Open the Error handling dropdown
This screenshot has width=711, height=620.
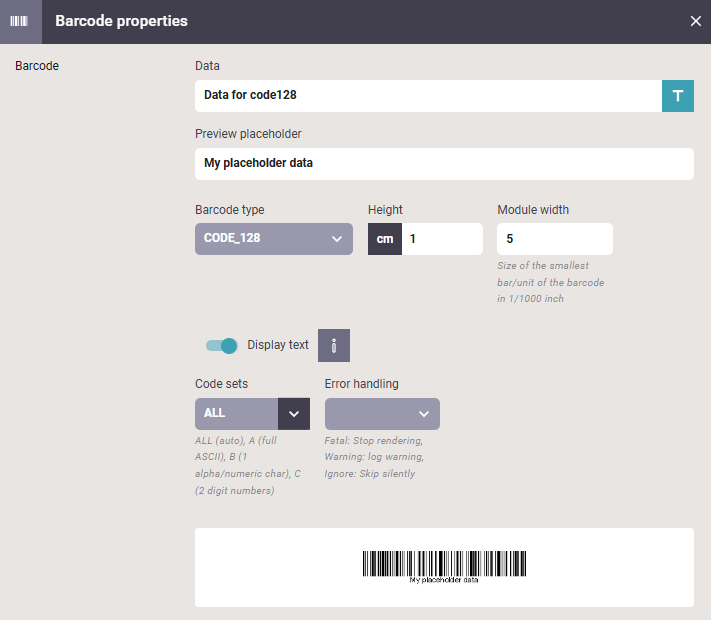(x=382, y=414)
